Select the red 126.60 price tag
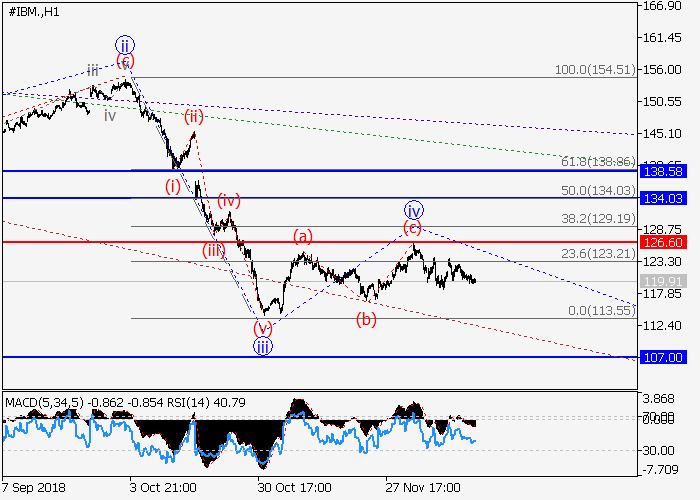Image resolution: width=700 pixels, height=500 pixels. pos(663,242)
